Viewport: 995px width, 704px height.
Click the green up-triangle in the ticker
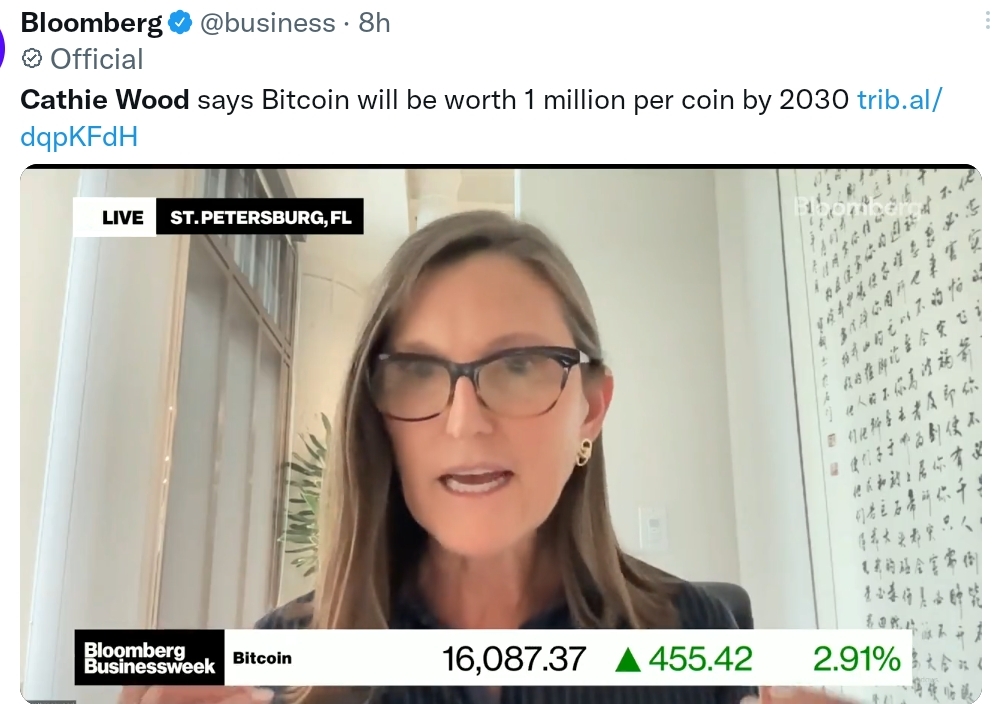point(628,659)
